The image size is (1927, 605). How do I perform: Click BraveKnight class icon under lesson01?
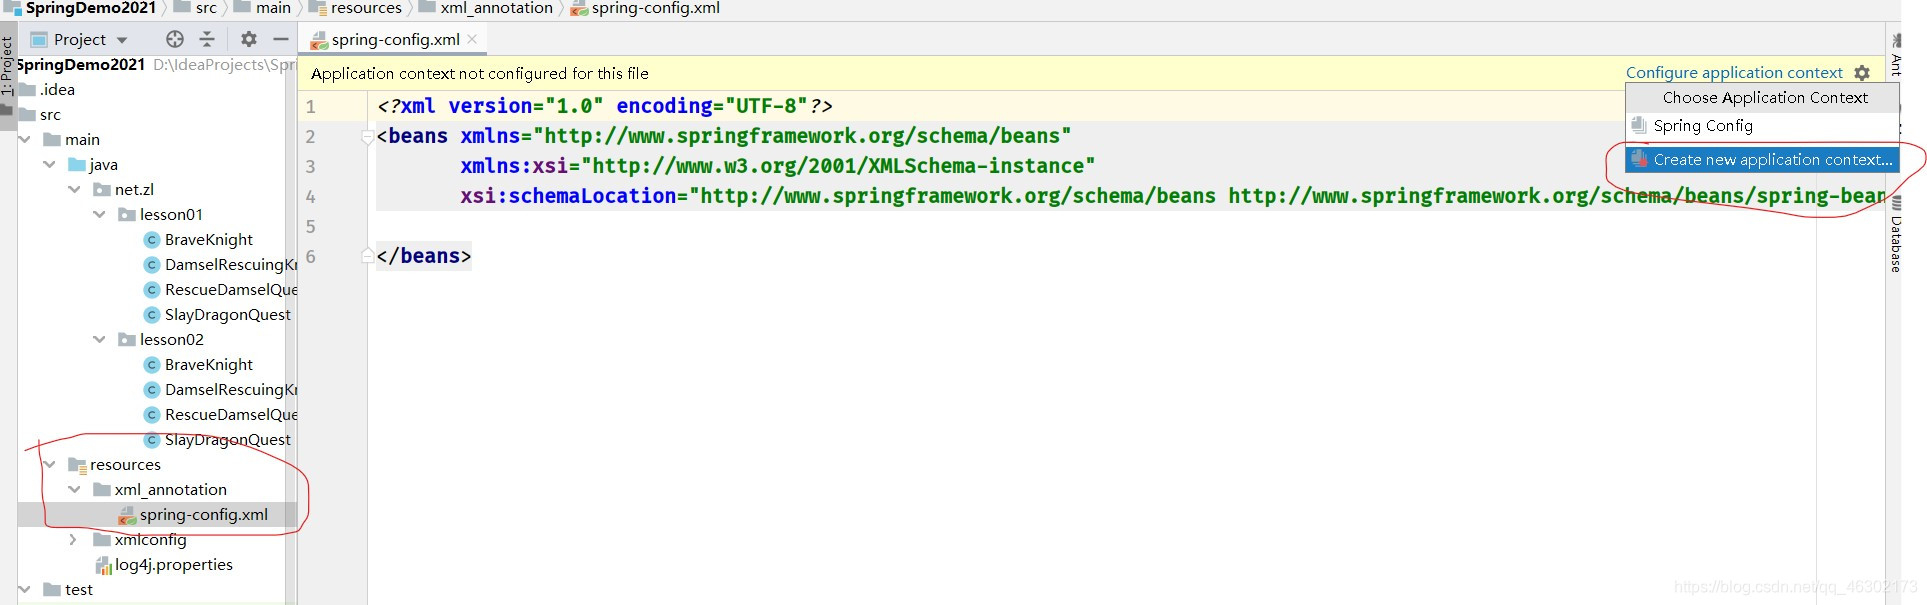click(152, 240)
